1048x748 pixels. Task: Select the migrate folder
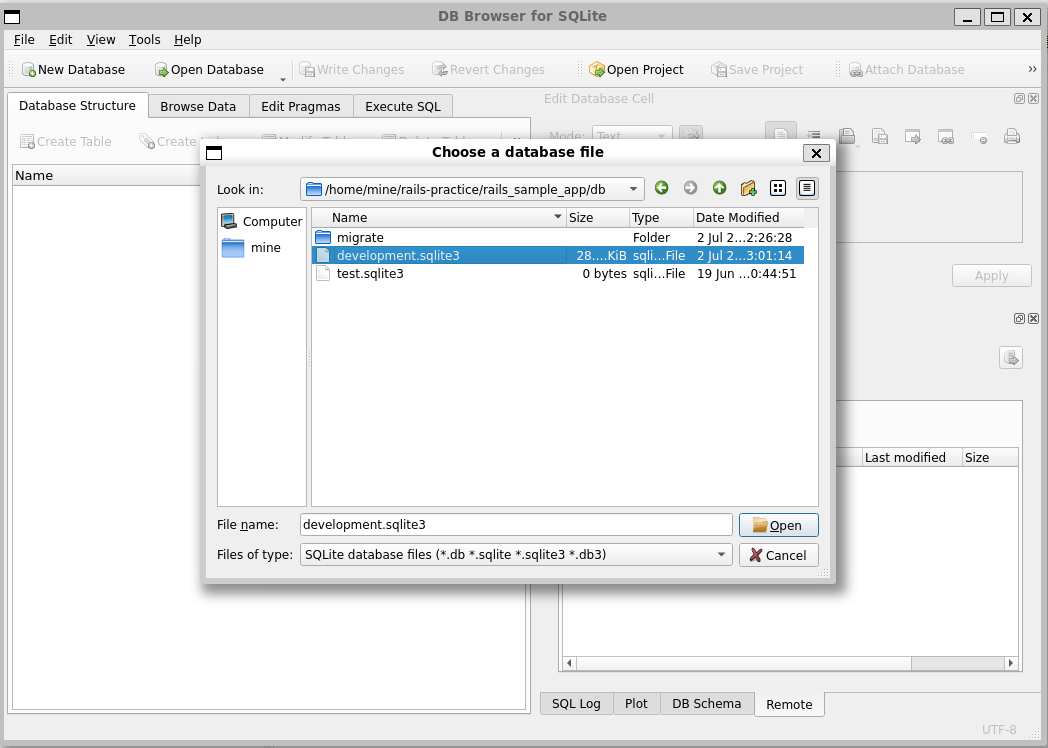[x=557, y=237]
